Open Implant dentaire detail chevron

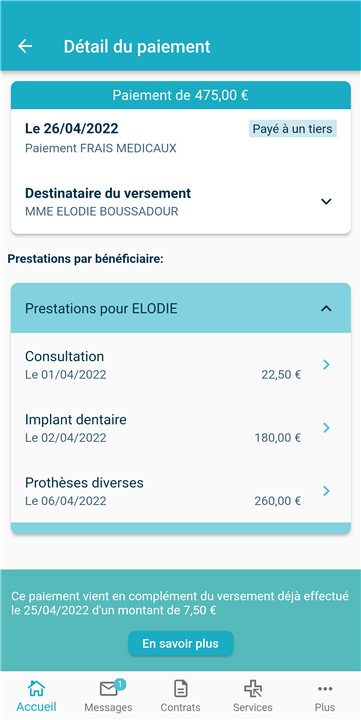327,428
